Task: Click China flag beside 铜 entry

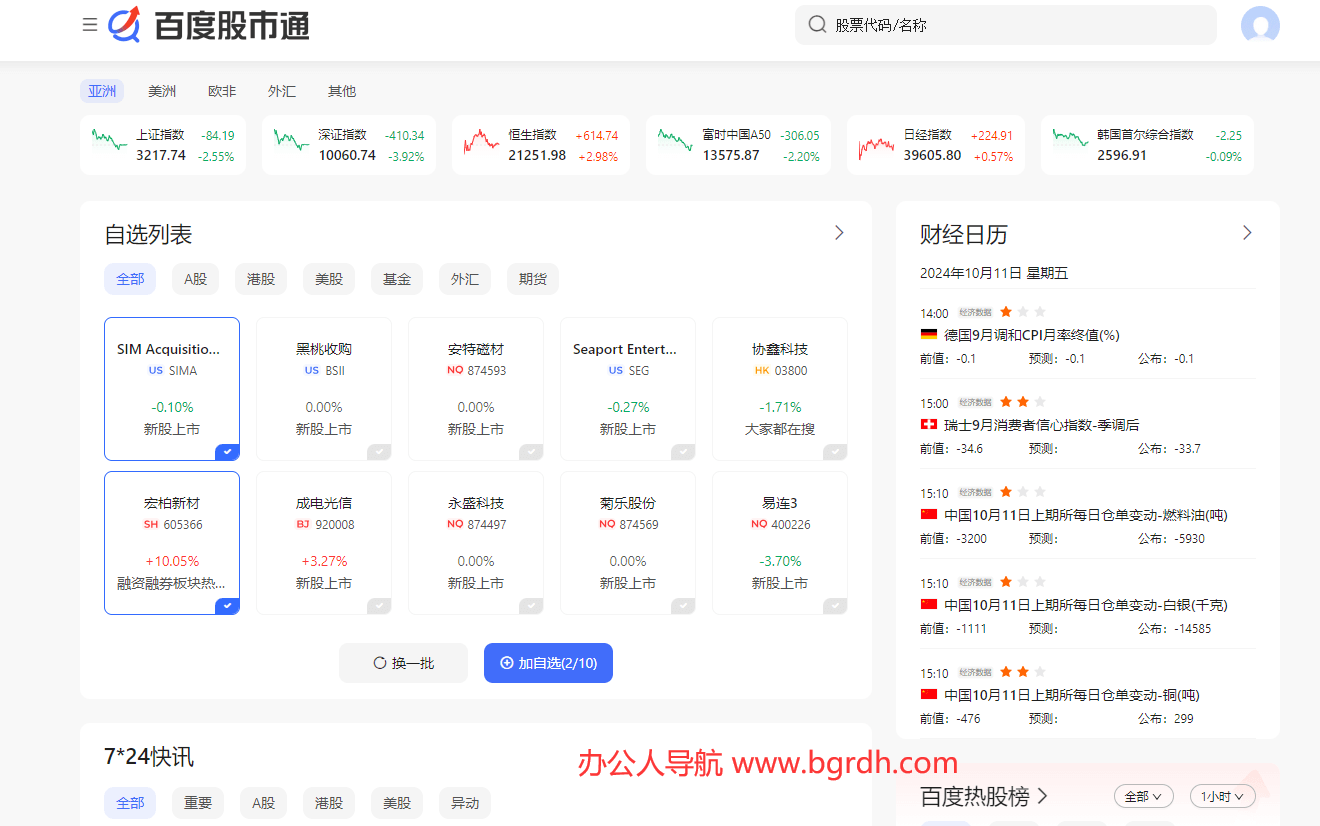Action: point(928,695)
